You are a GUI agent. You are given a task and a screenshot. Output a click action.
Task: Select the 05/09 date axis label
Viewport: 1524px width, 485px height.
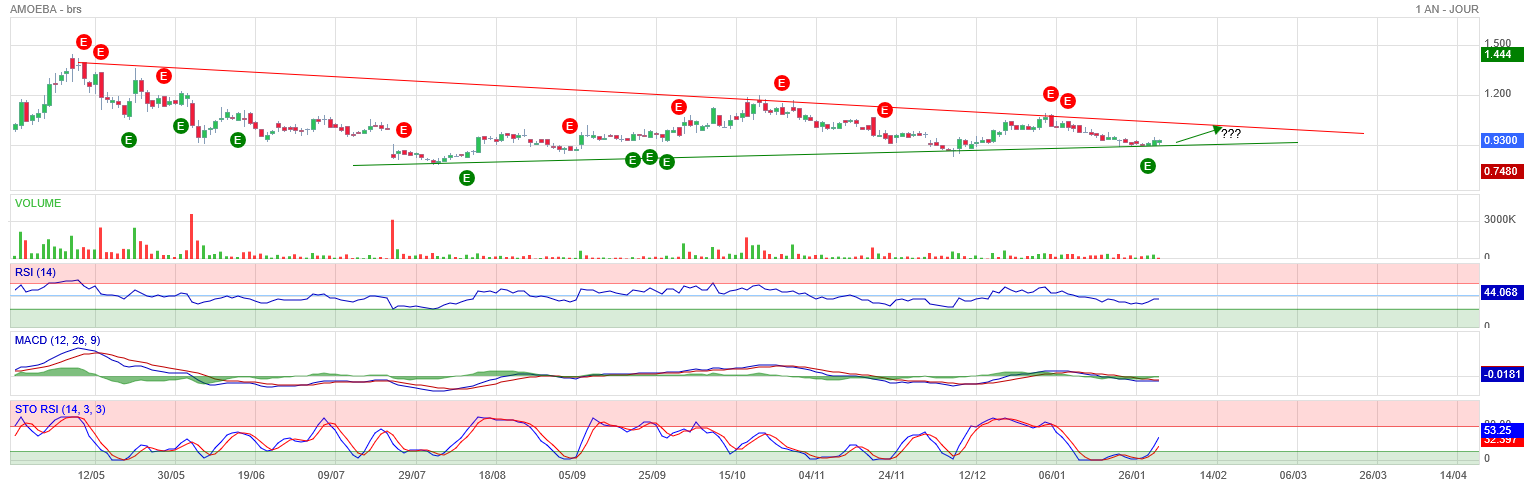click(572, 476)
